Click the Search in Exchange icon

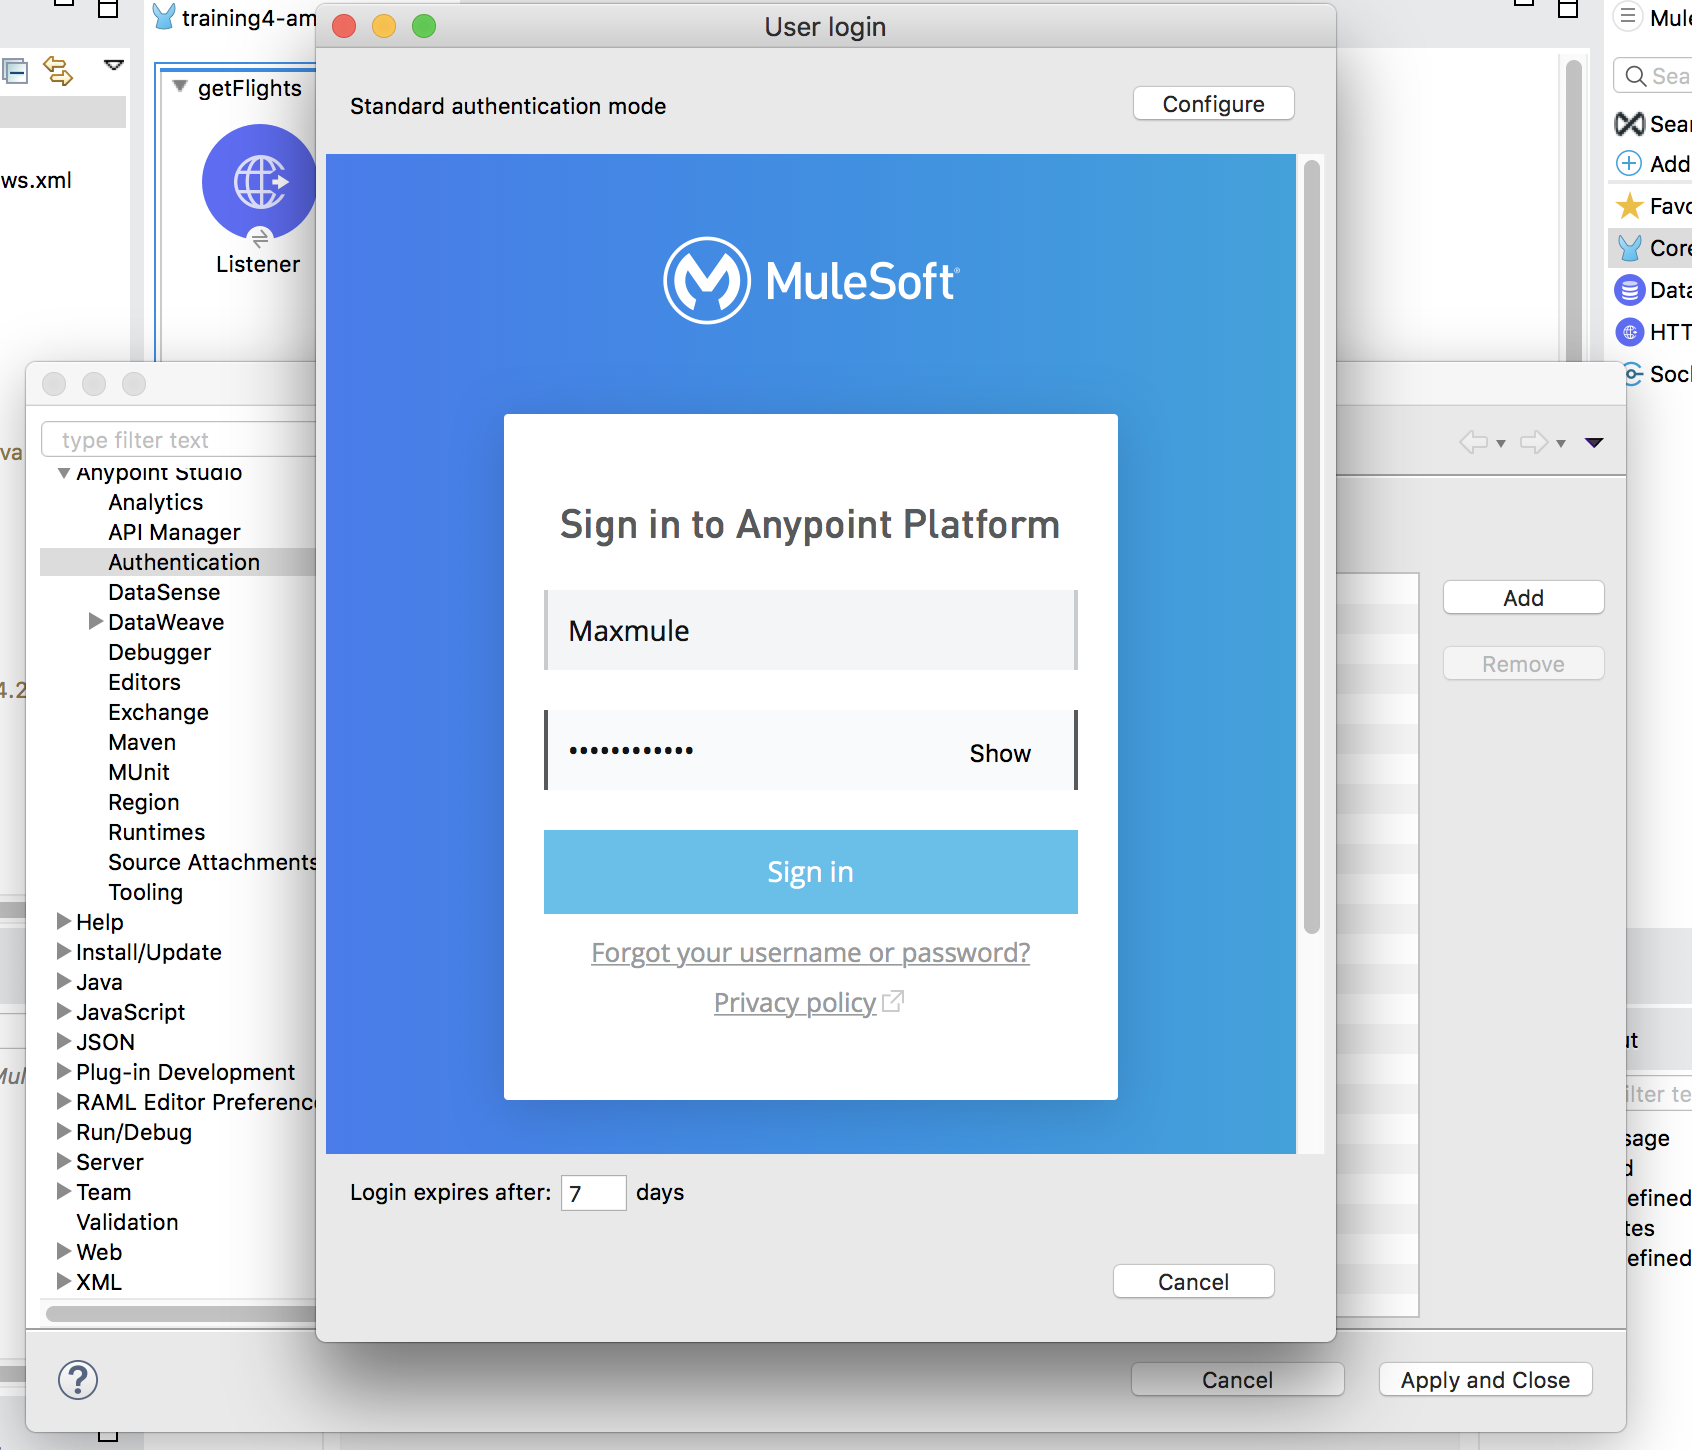(1629, 124)
